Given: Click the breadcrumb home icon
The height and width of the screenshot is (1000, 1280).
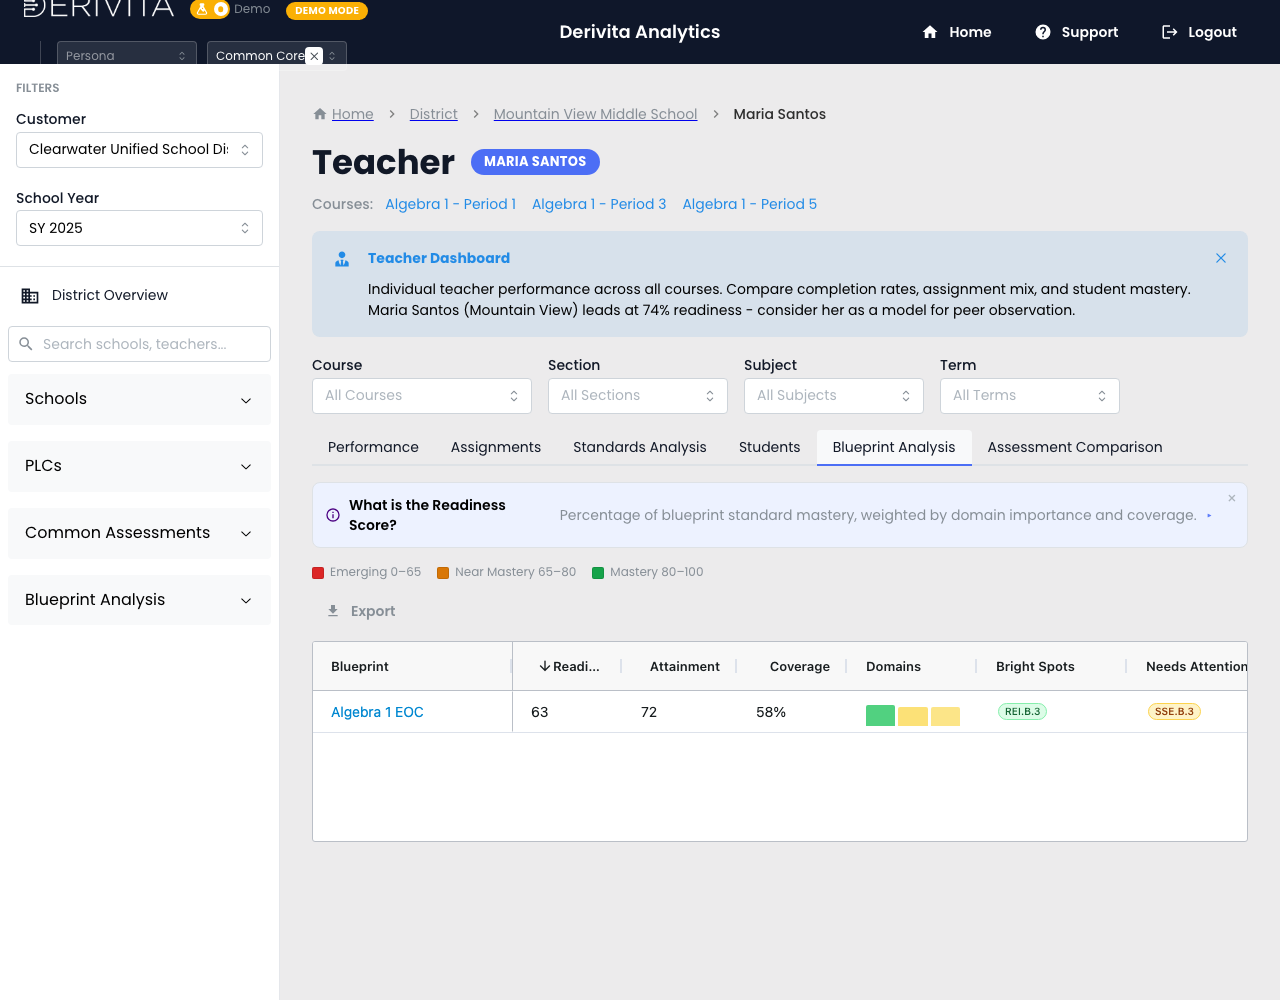Looking at the screenshot, I should pos(320,114).
